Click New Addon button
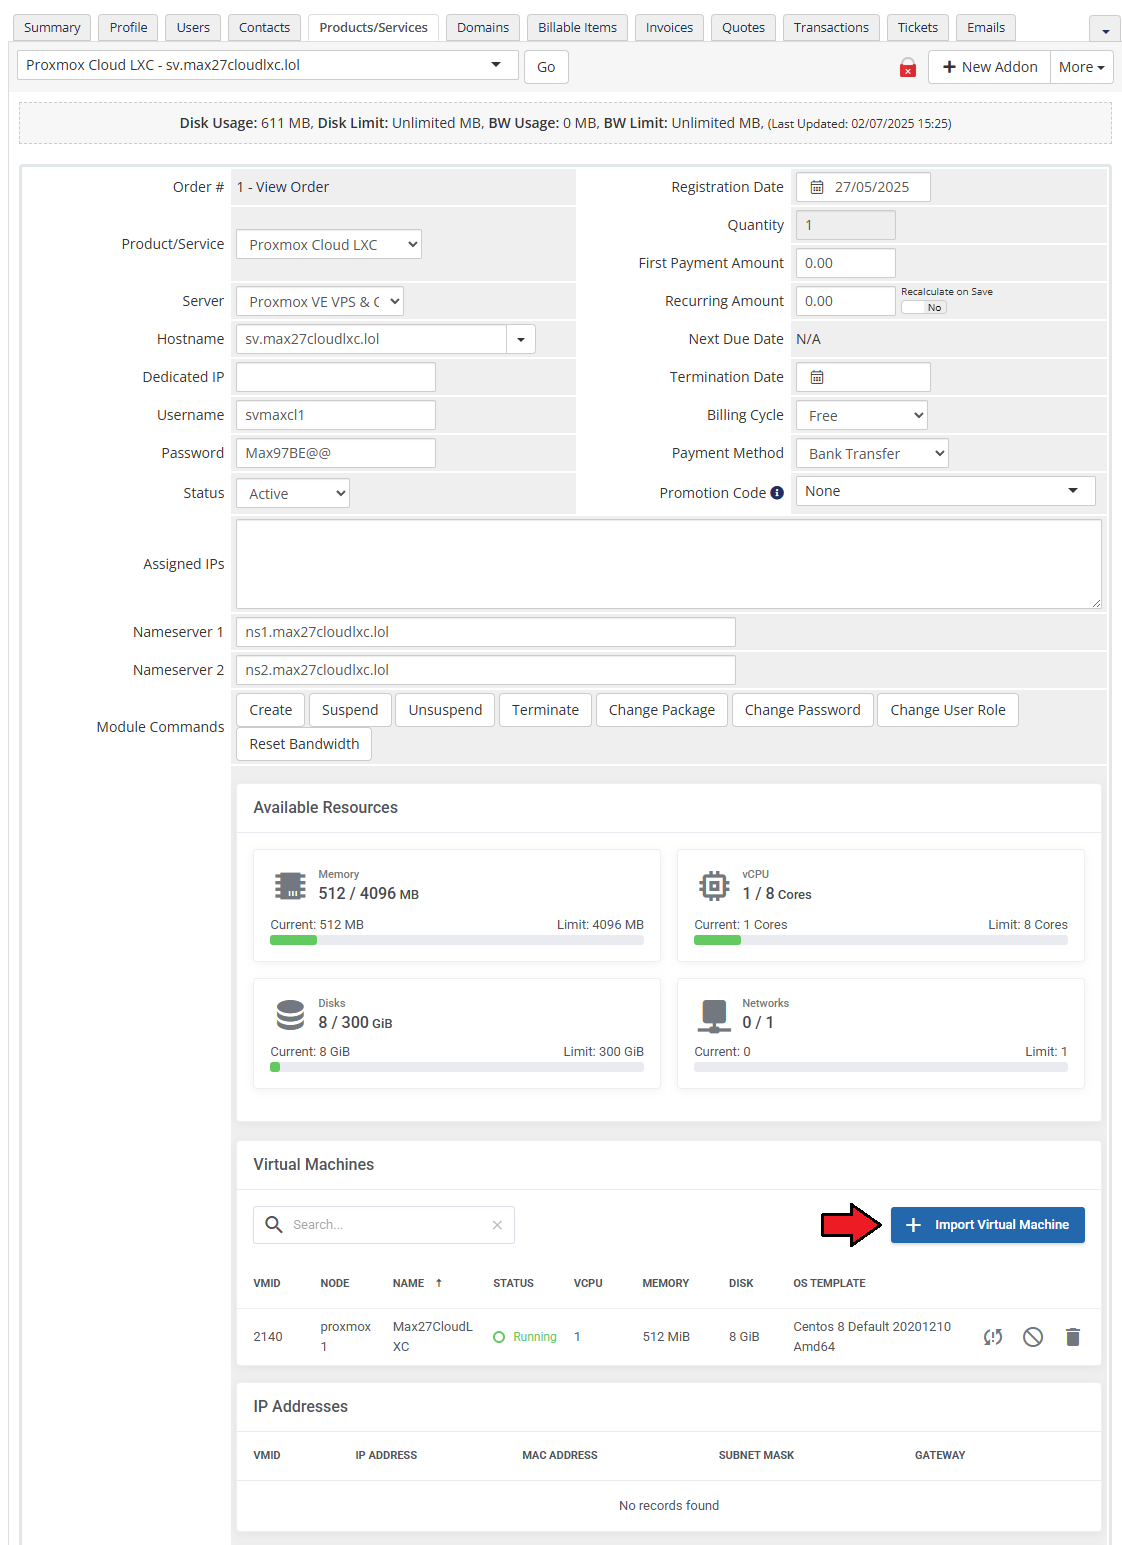 pyautogui.click(x=989, y=67)
